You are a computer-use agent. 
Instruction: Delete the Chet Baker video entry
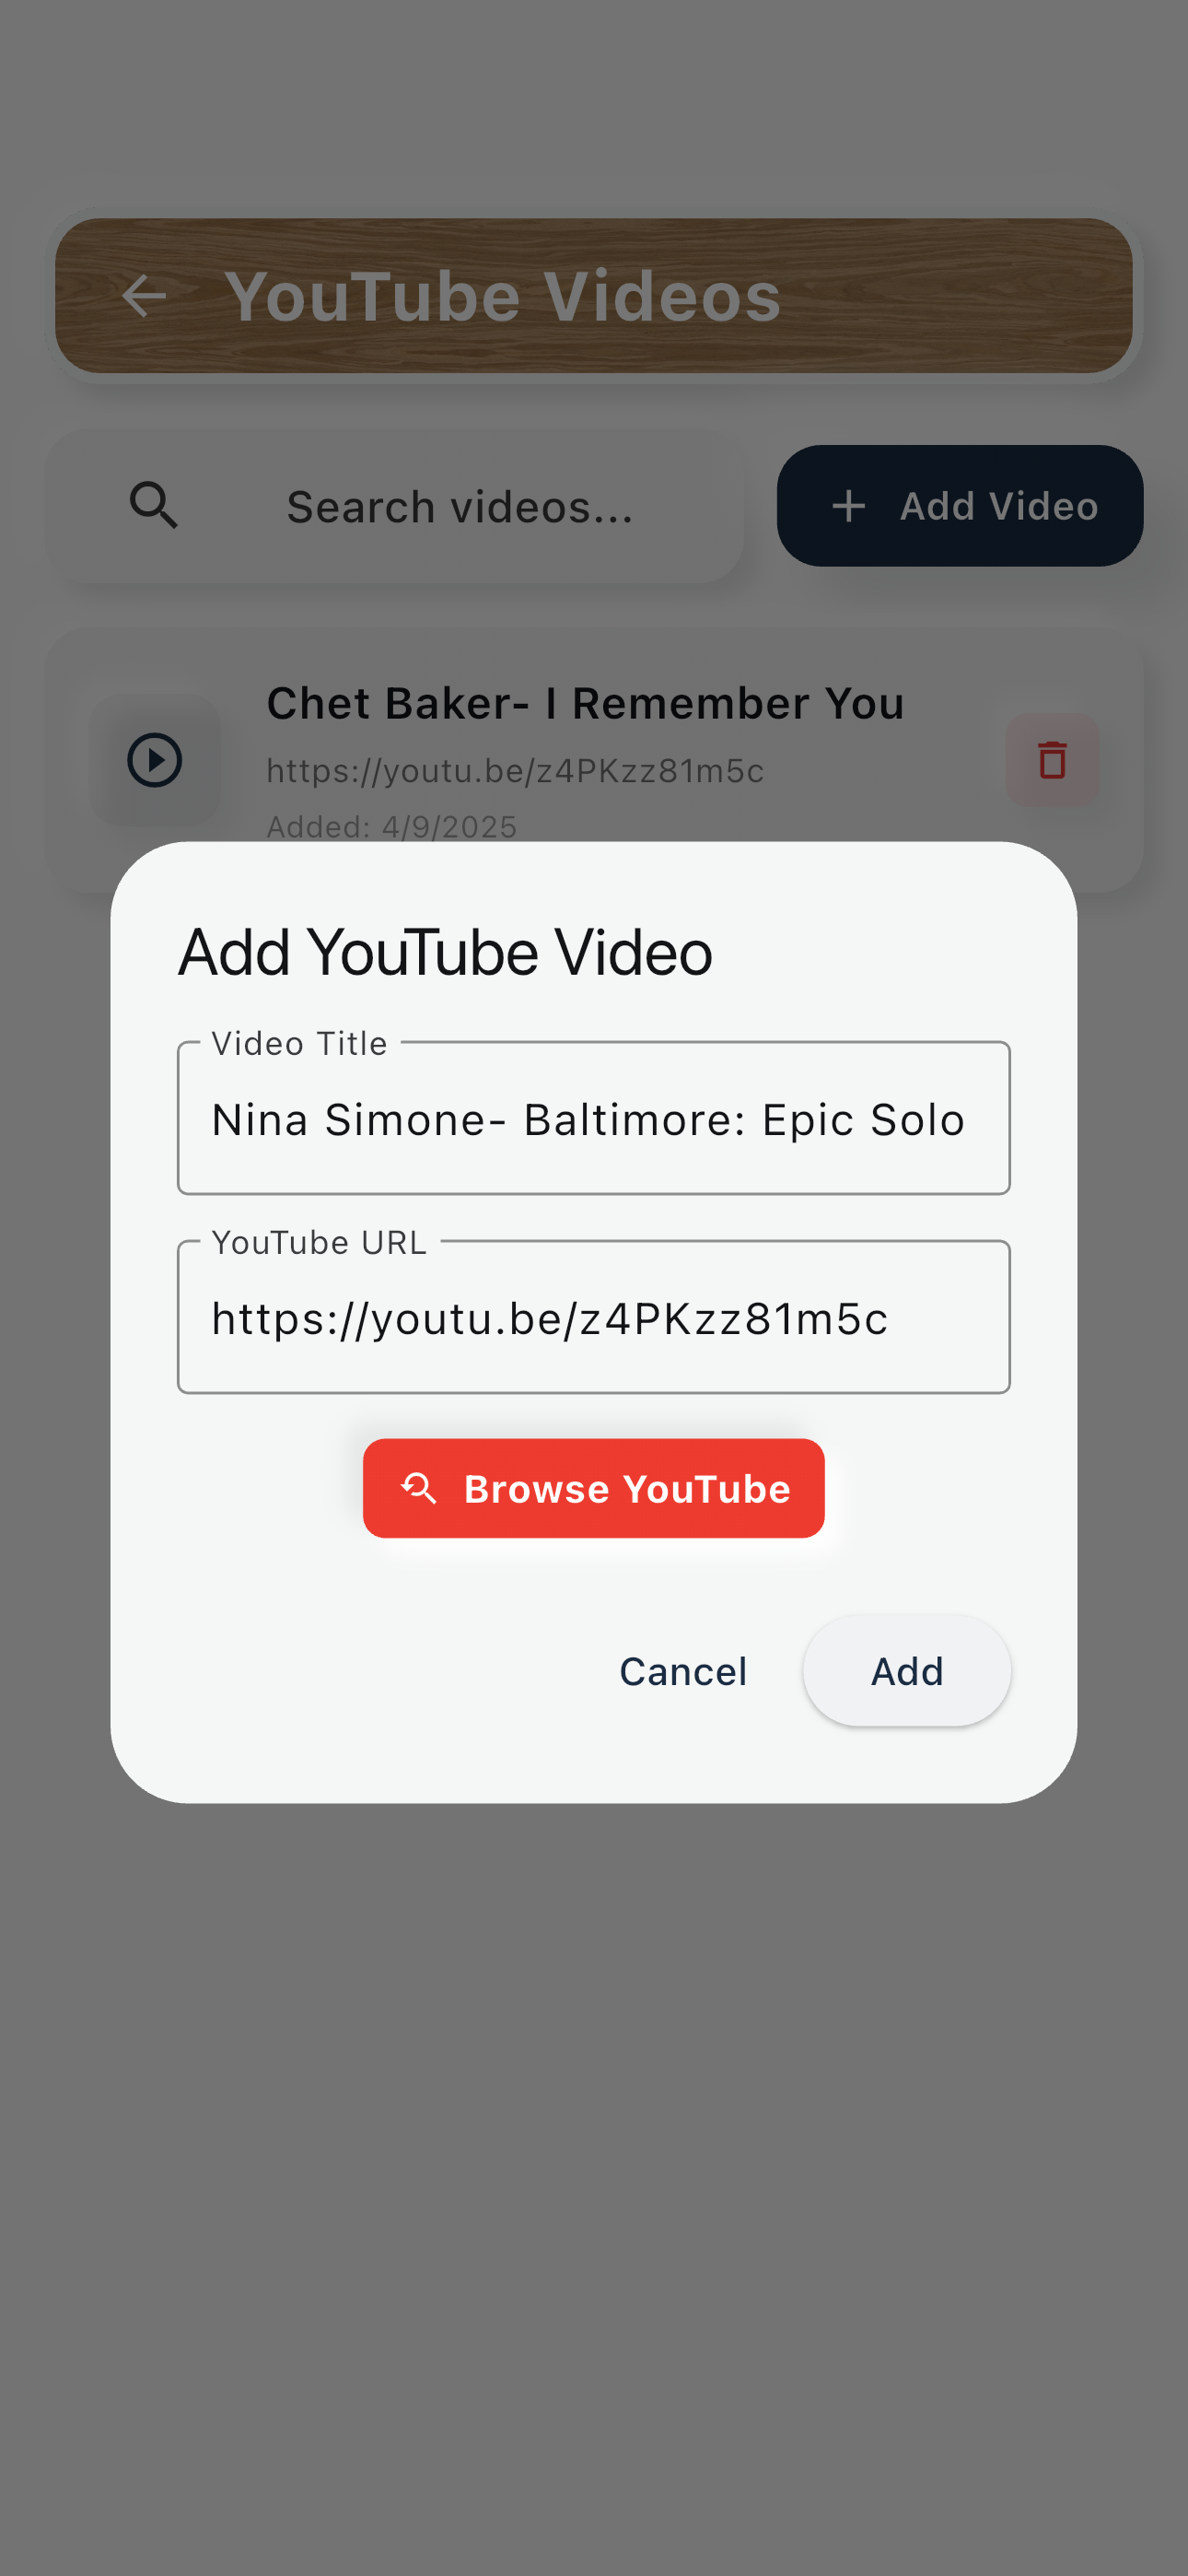1052,760
